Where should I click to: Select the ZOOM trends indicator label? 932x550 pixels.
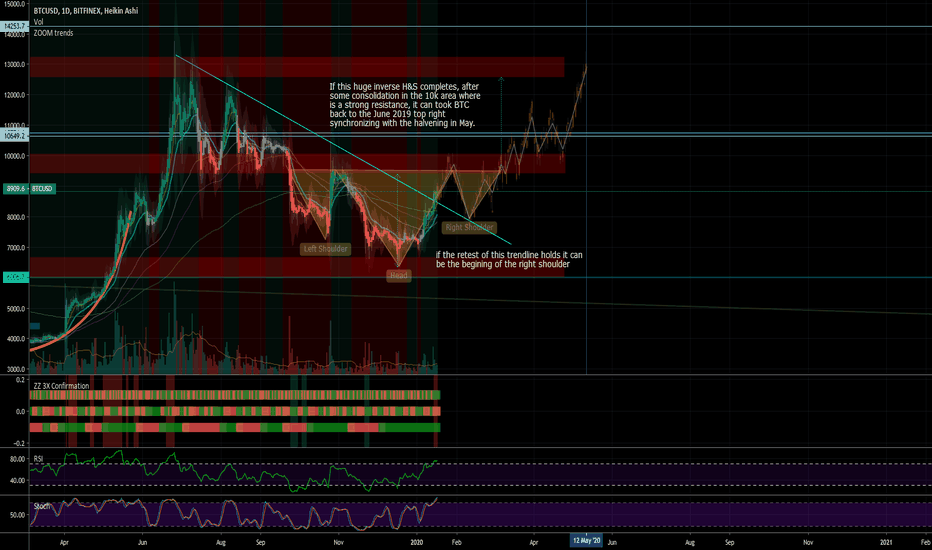click(x=53, y=33)
